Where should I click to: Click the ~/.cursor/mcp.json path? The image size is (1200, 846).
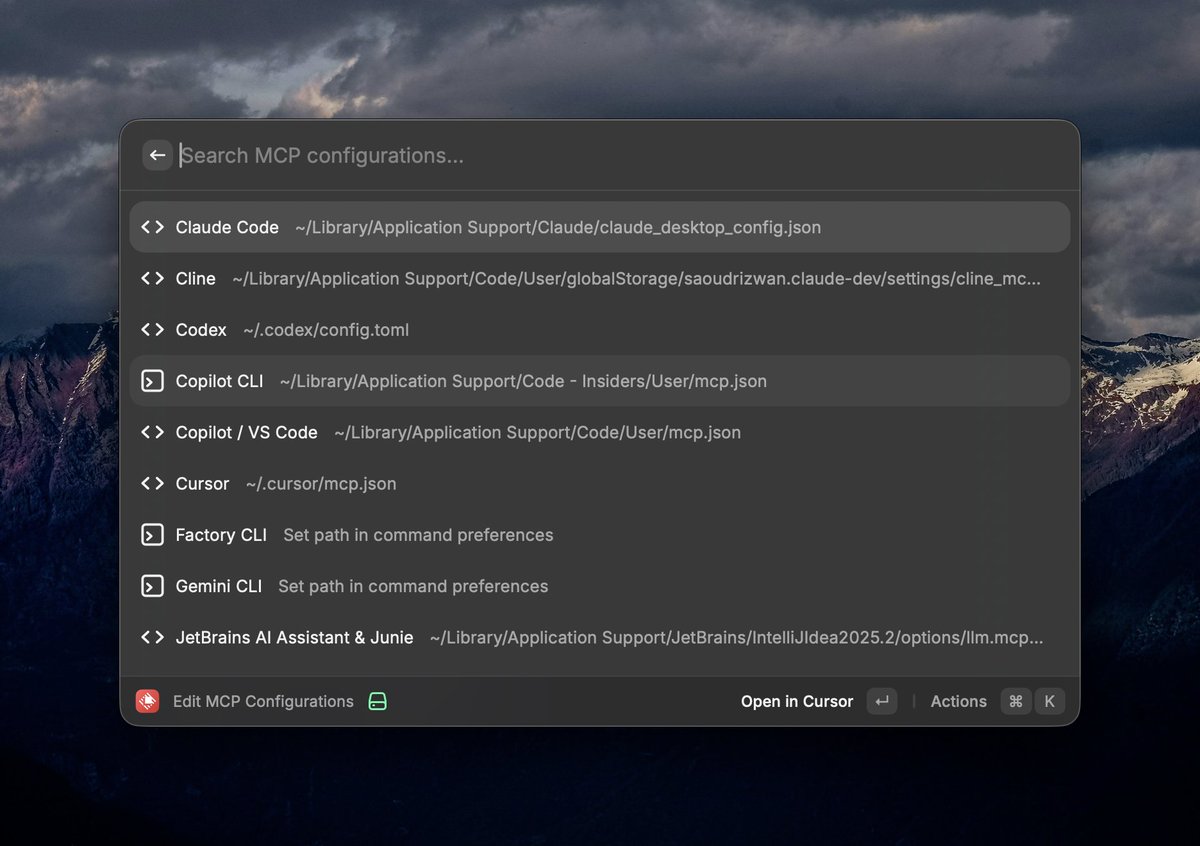tap(321, 484)
